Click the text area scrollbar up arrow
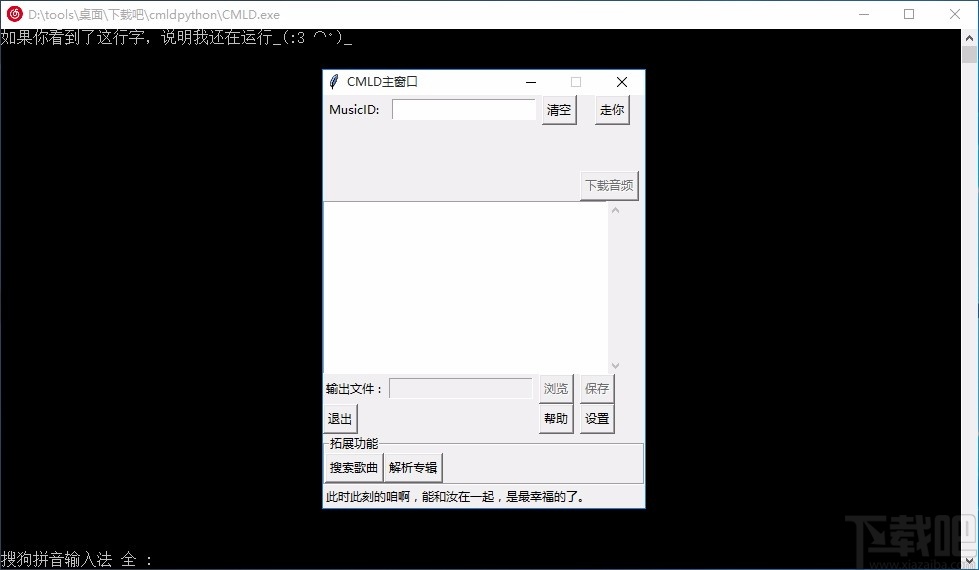The image size is (979, 570). pyautogui.click(x=615, y=210)
